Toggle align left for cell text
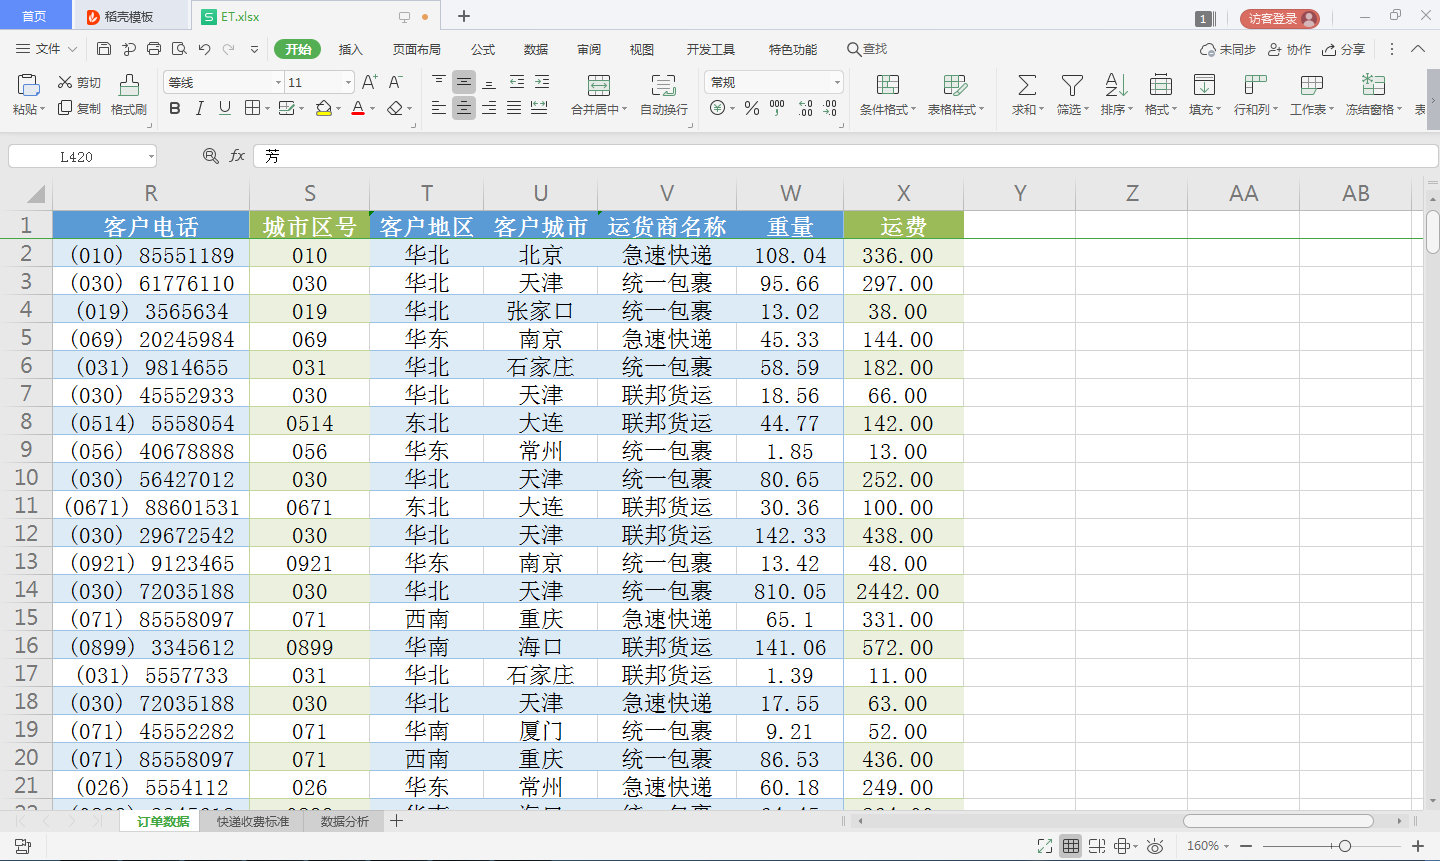This screenshot has height=861, width=1440. 439,108
